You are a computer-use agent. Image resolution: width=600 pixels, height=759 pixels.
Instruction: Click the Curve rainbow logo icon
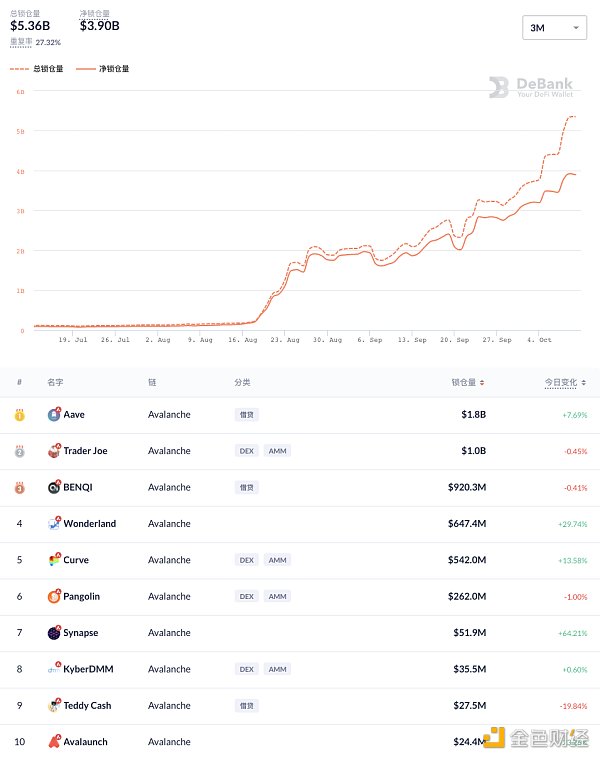tap(54, 560)
